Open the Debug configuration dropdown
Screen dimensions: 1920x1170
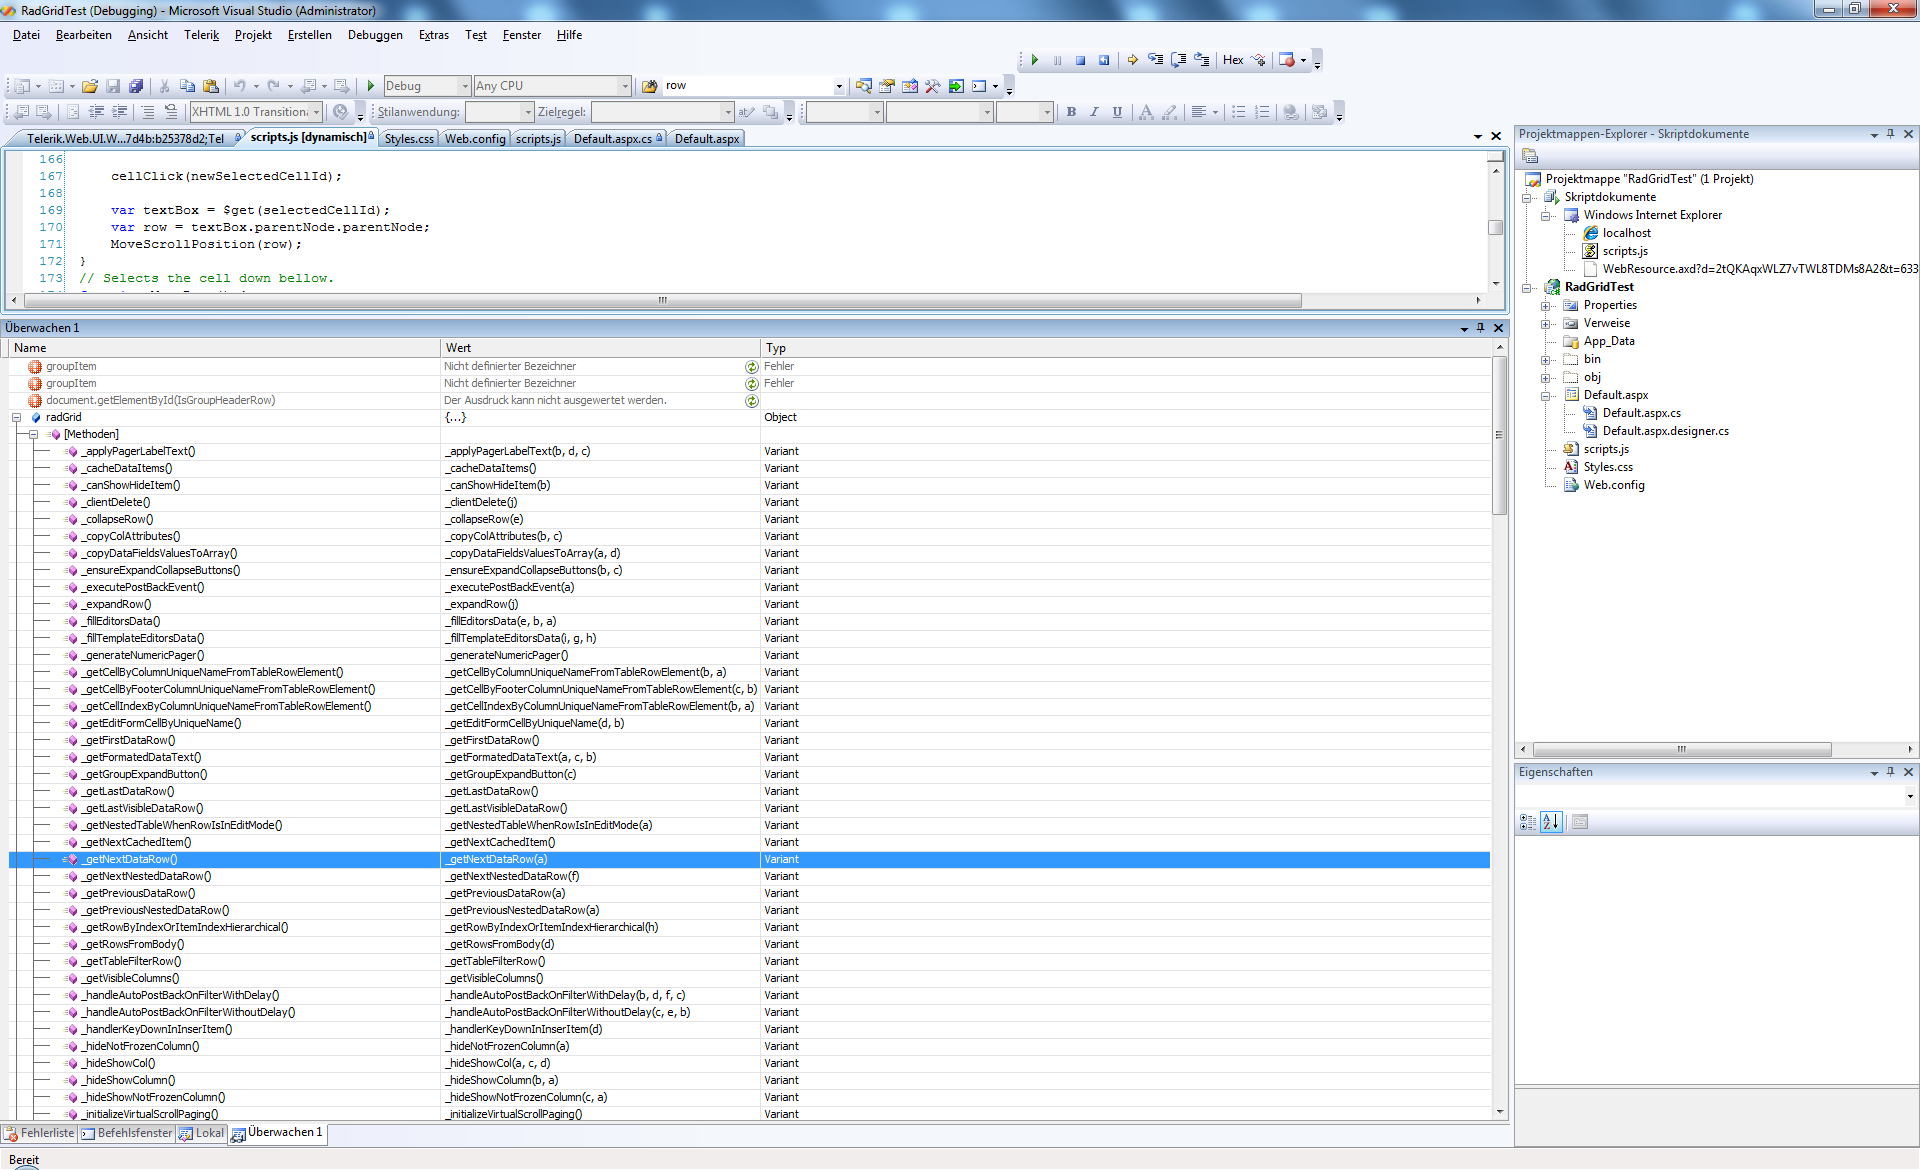(x=464, y=86)
